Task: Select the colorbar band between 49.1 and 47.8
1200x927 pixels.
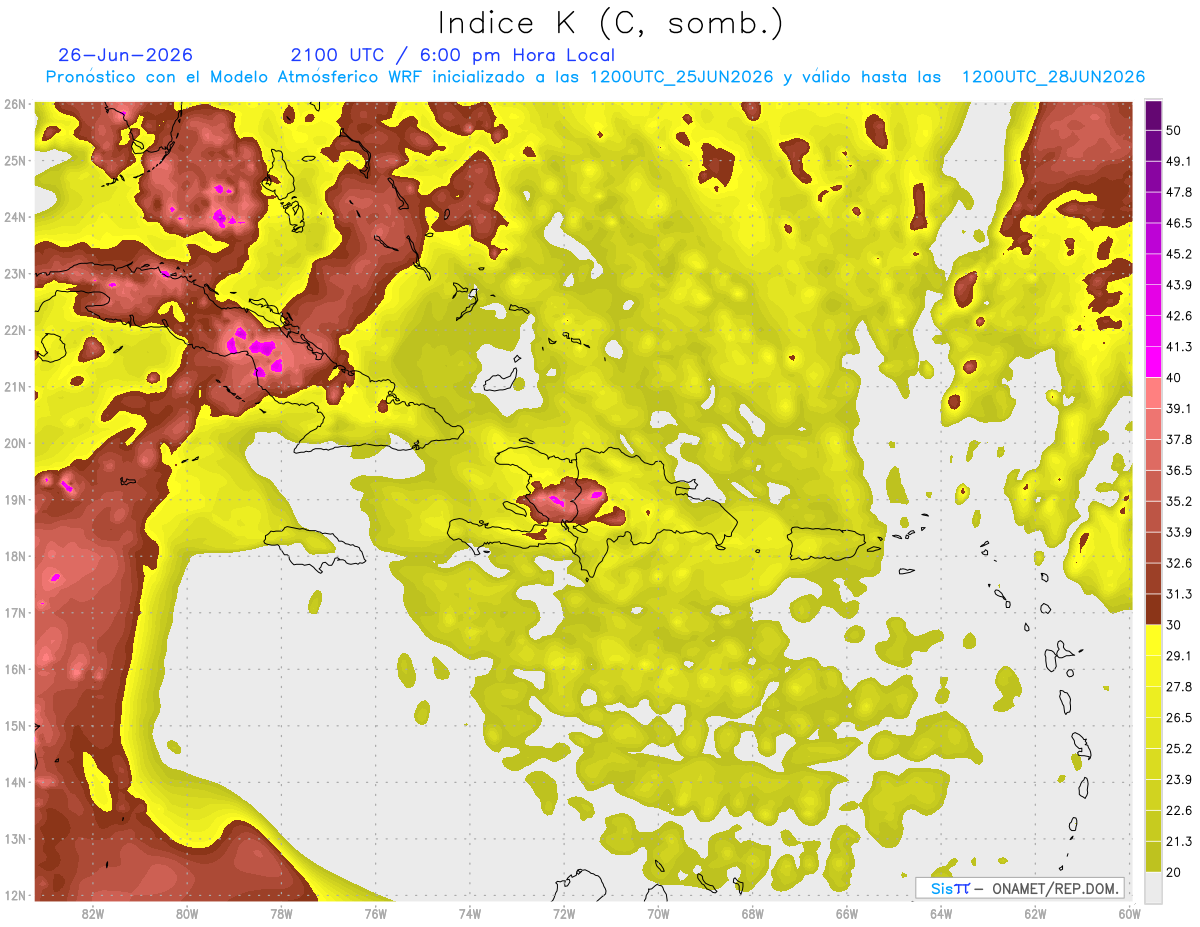Action: [1153, 176]
